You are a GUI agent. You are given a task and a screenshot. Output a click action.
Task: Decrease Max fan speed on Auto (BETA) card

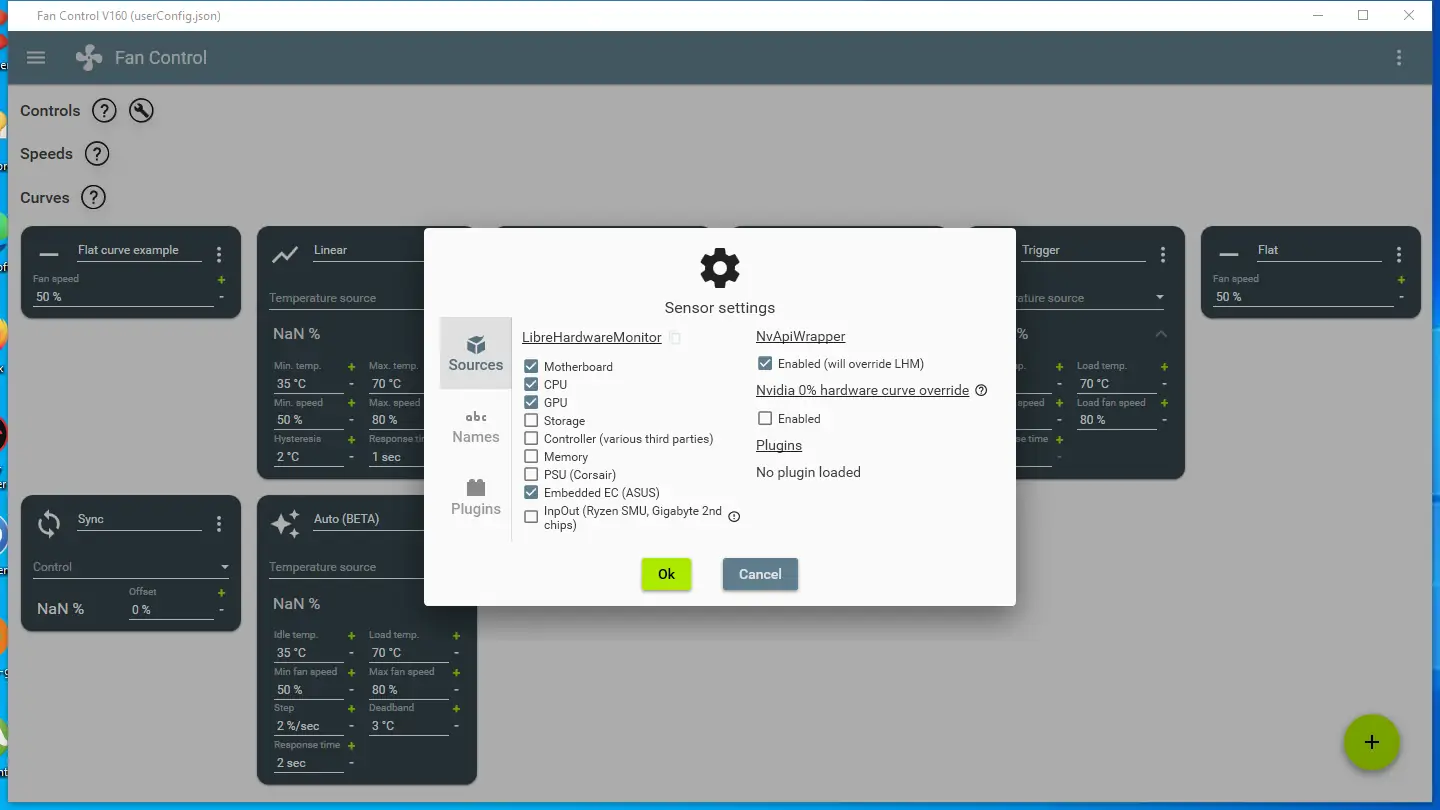coord(456,690)
